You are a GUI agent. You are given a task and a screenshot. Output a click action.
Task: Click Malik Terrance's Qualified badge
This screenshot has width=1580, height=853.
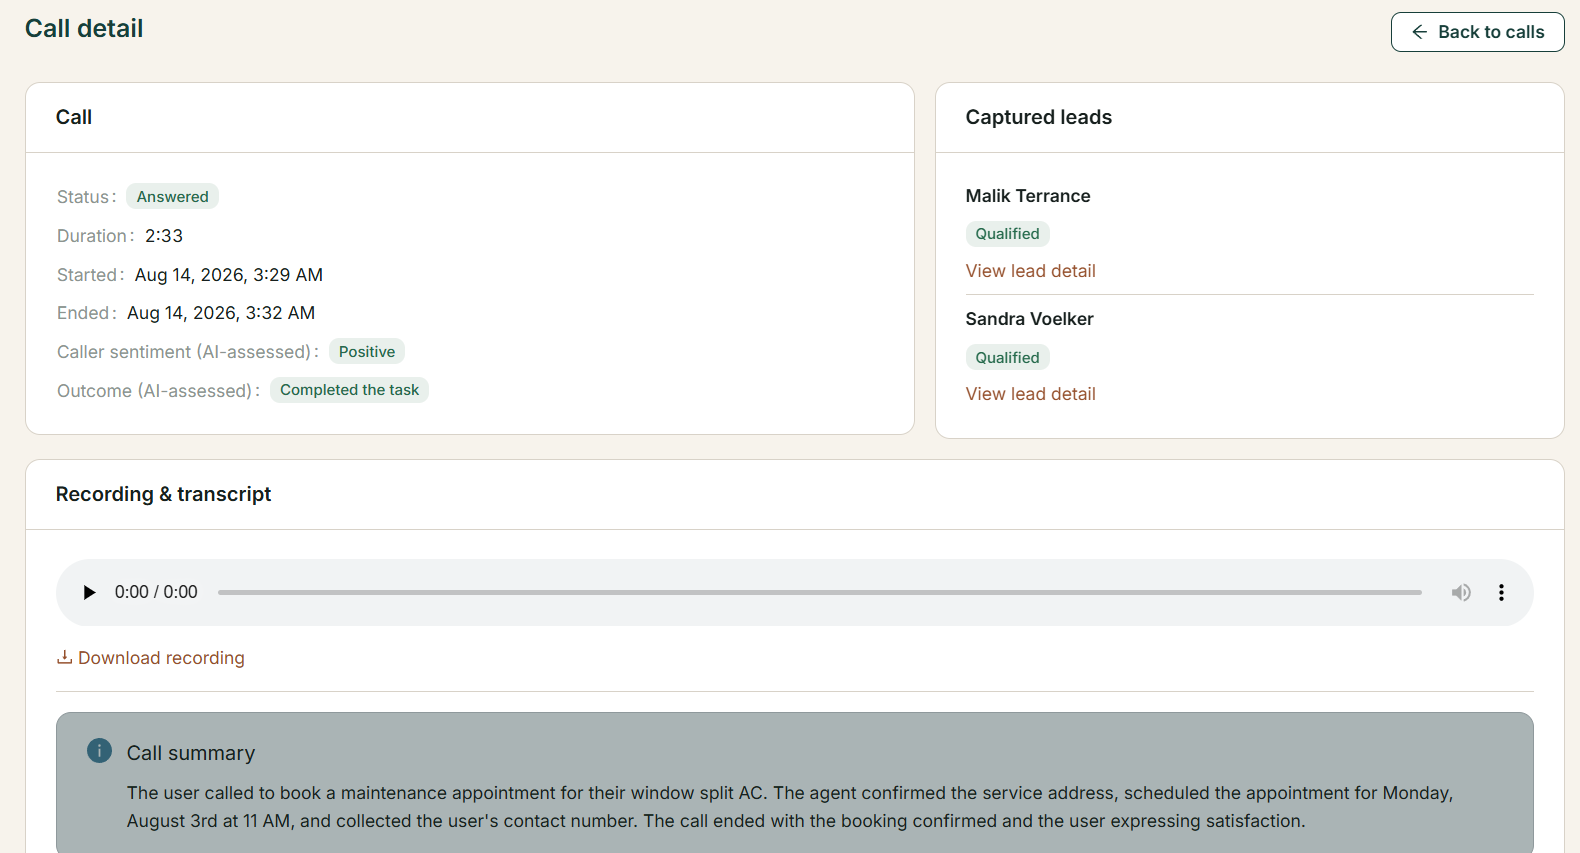tap(1007, 234)
